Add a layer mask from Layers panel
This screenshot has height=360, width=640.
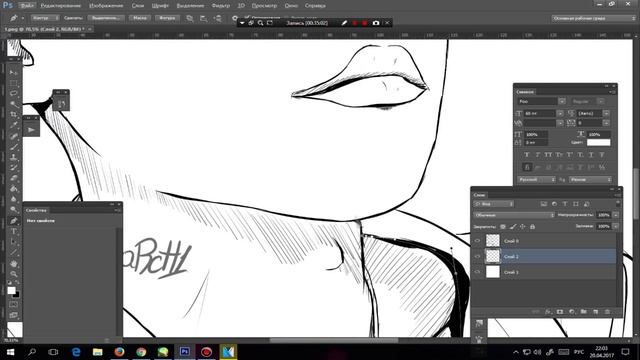click(x=560, y=312)
